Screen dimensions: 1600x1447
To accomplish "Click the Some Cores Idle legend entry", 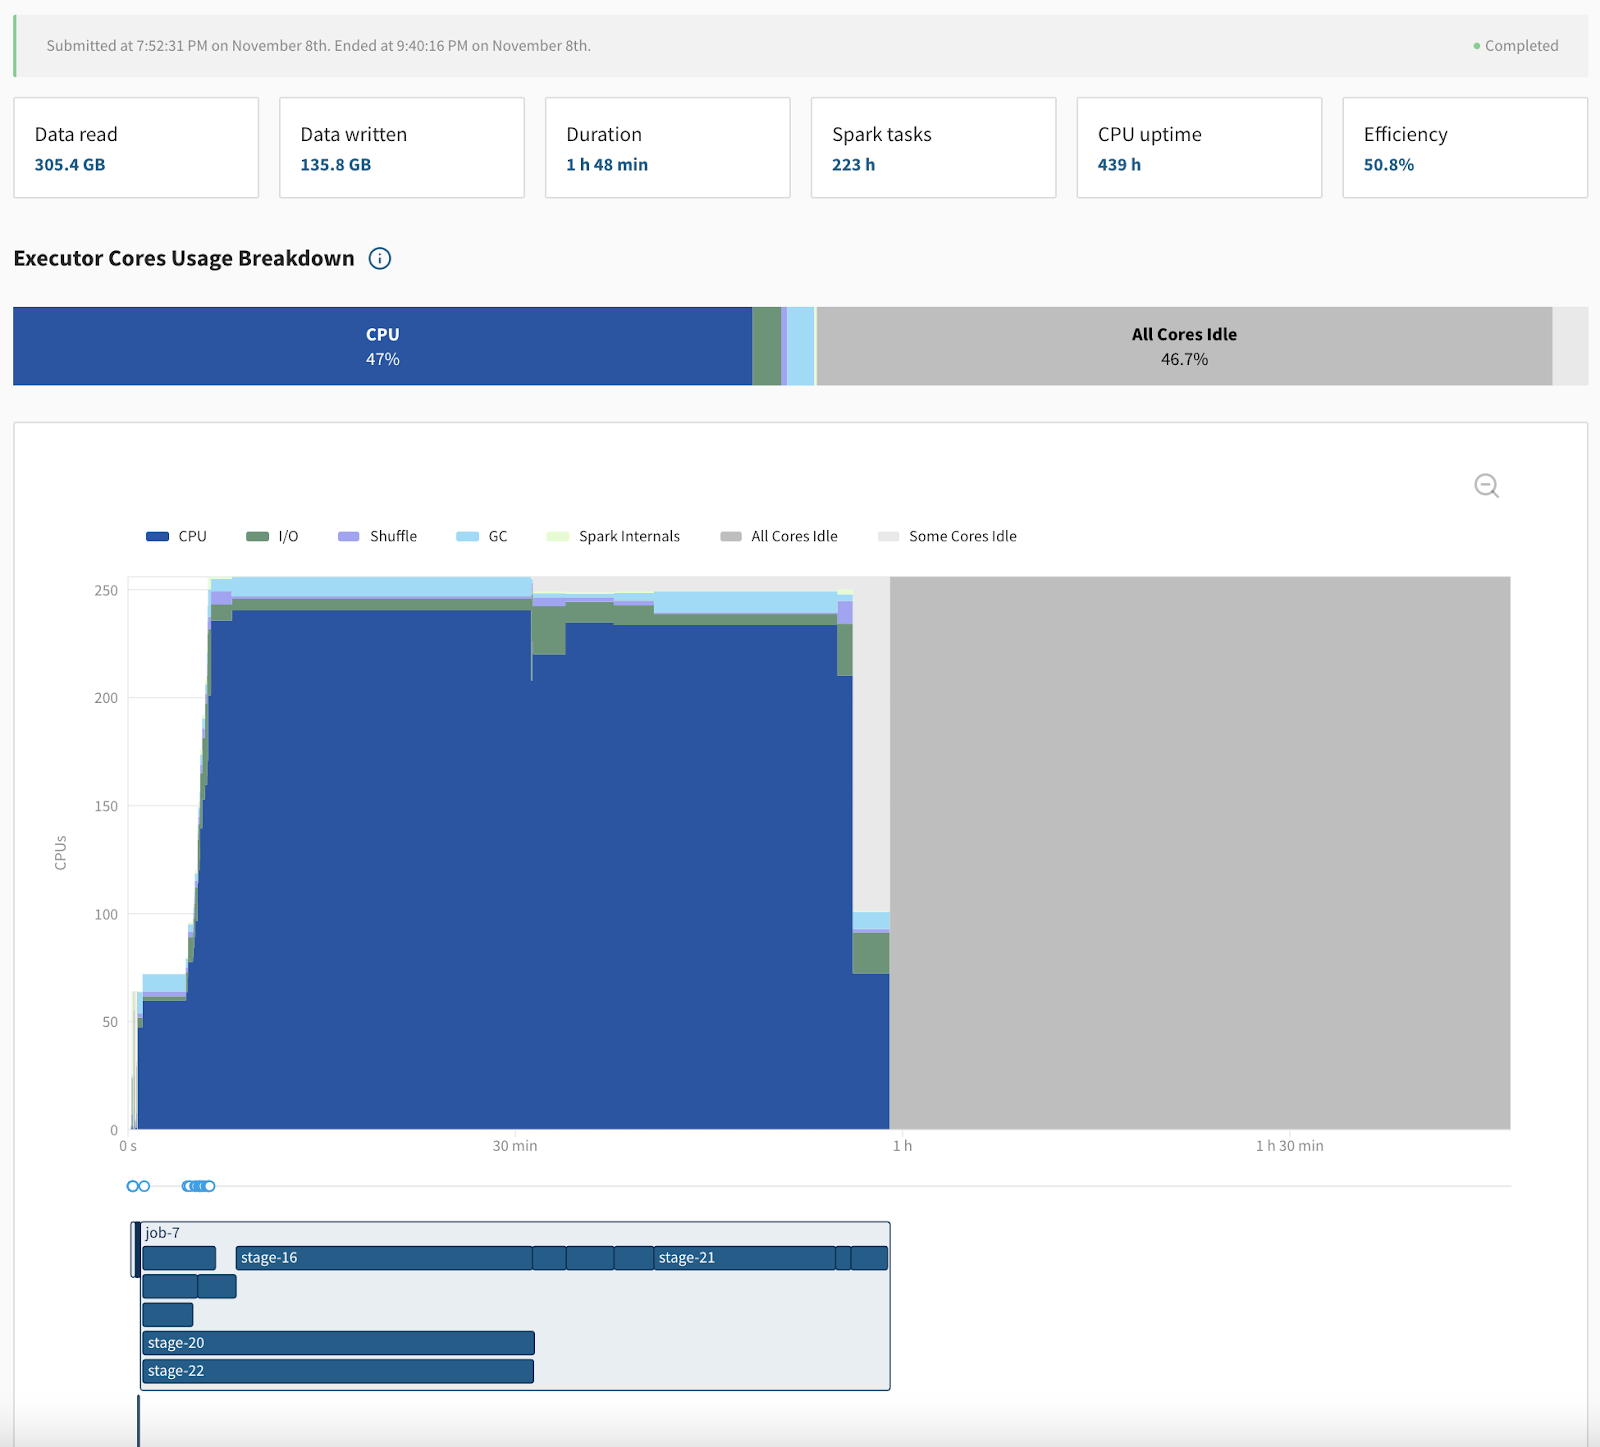I will tap(948, 537).
